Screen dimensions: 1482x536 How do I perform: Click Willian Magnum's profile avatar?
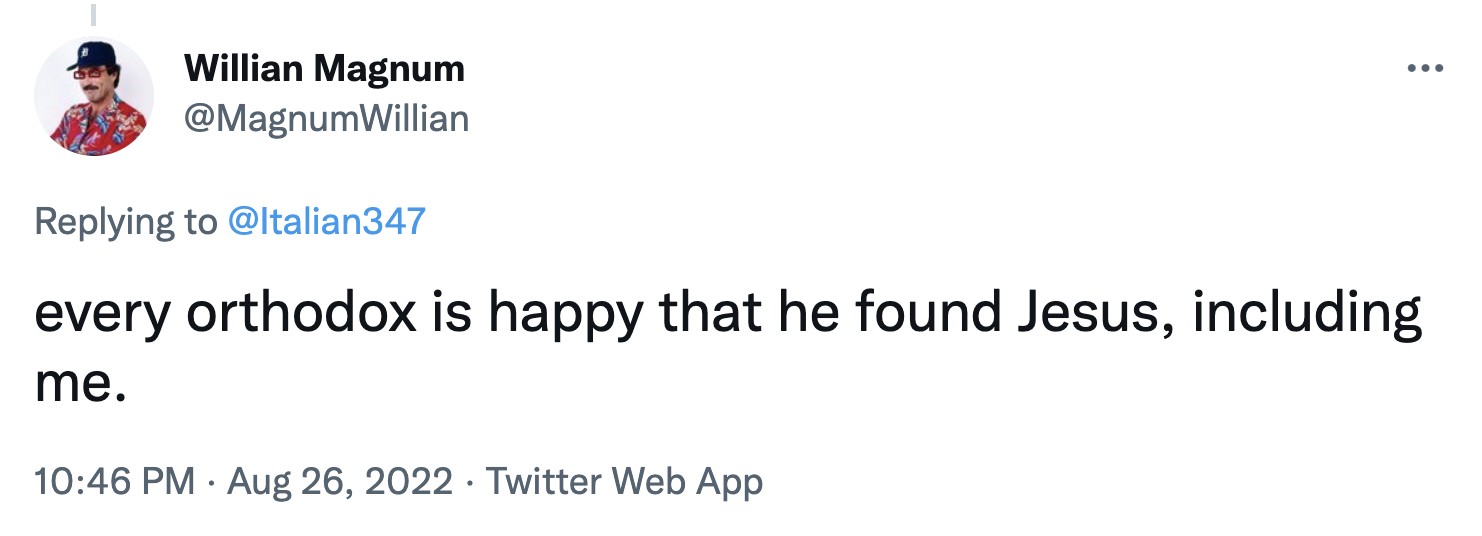point(94,97)
